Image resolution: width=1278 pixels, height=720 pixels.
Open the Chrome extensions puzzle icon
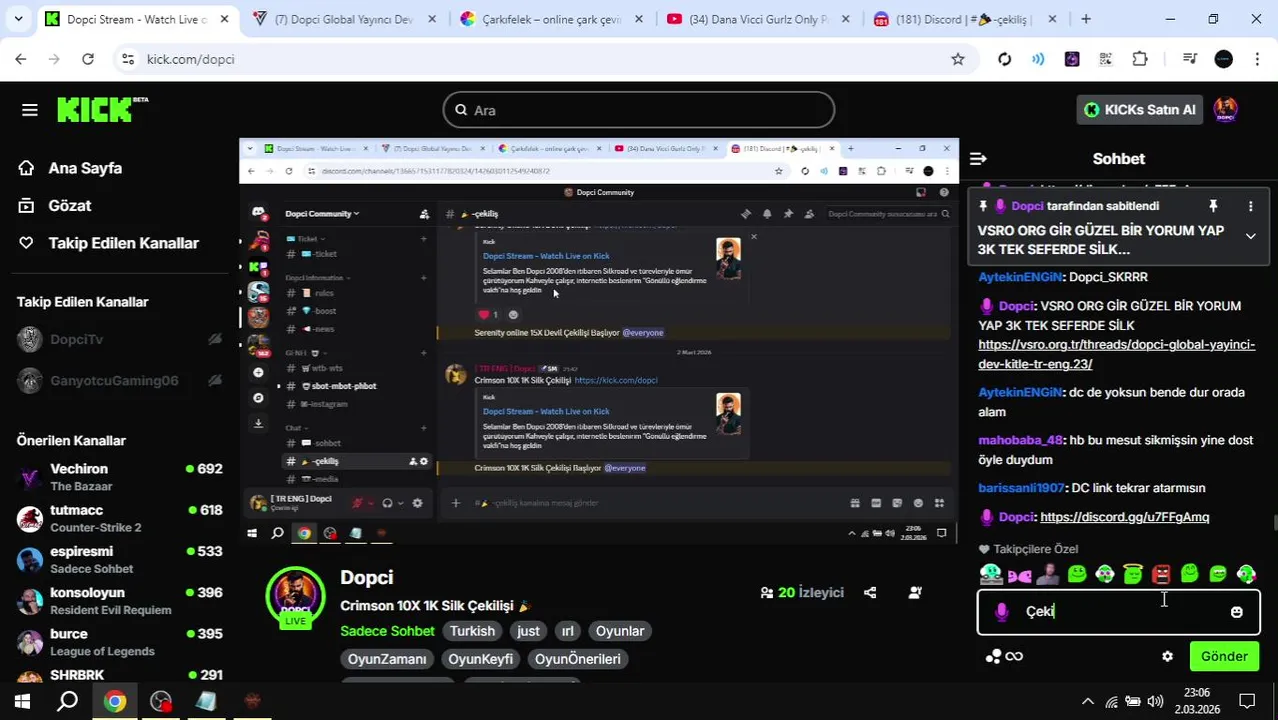1140,59
